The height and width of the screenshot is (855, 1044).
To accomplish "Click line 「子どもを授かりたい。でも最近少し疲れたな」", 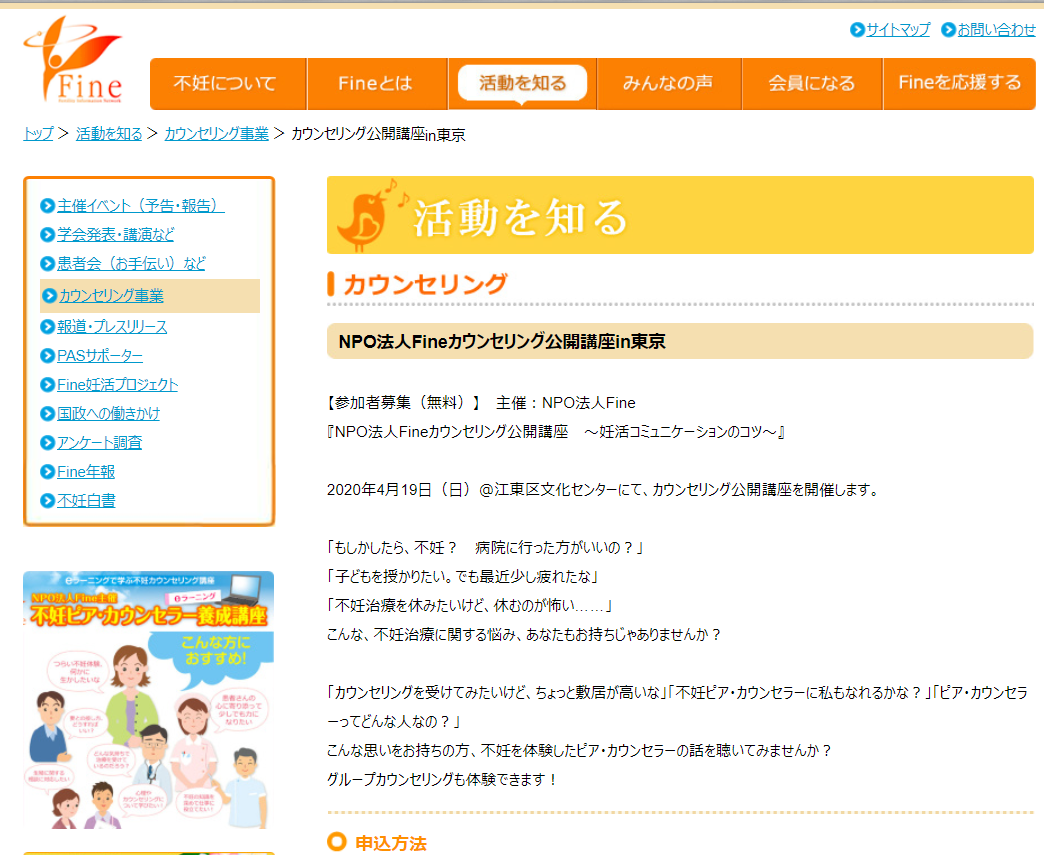I will tap(463, 577).
